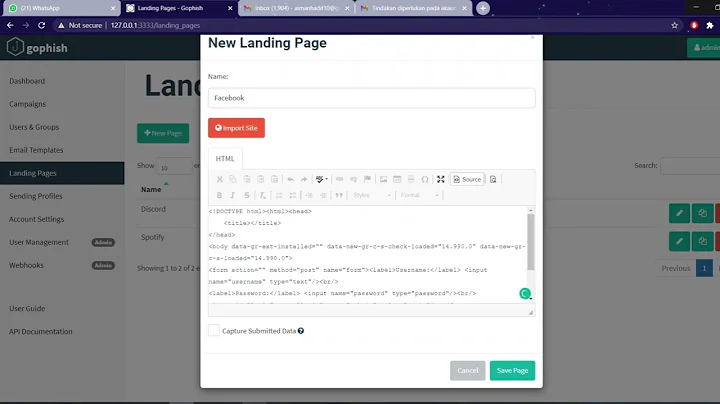Click the gophish logo
The height and width of the screenshot is (404, 720).
pyautogui.click(x=38, y=47)
